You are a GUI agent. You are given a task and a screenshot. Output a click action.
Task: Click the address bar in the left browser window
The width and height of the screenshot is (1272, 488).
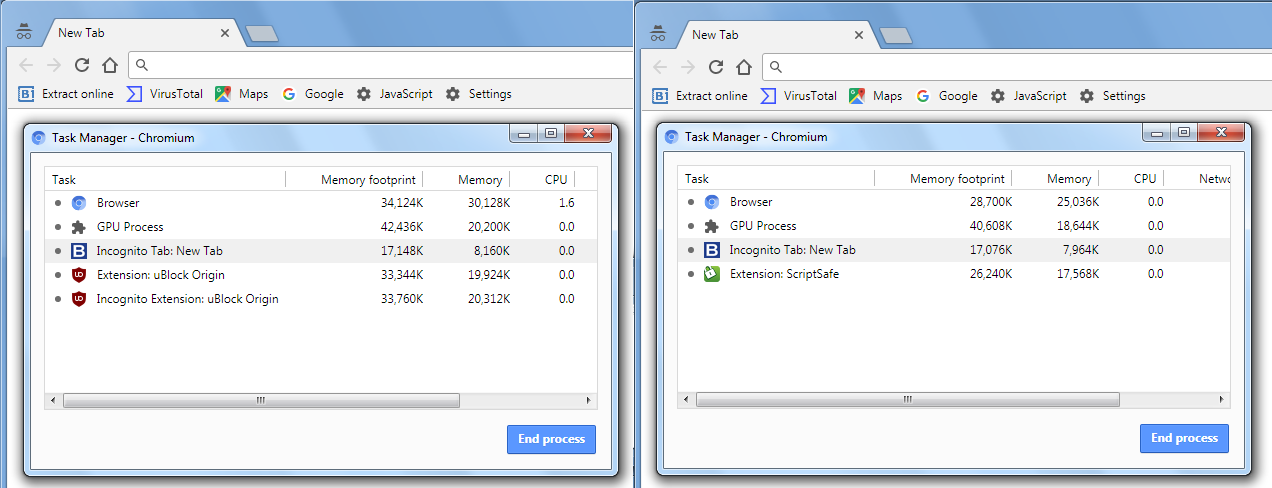click(380, 65)
